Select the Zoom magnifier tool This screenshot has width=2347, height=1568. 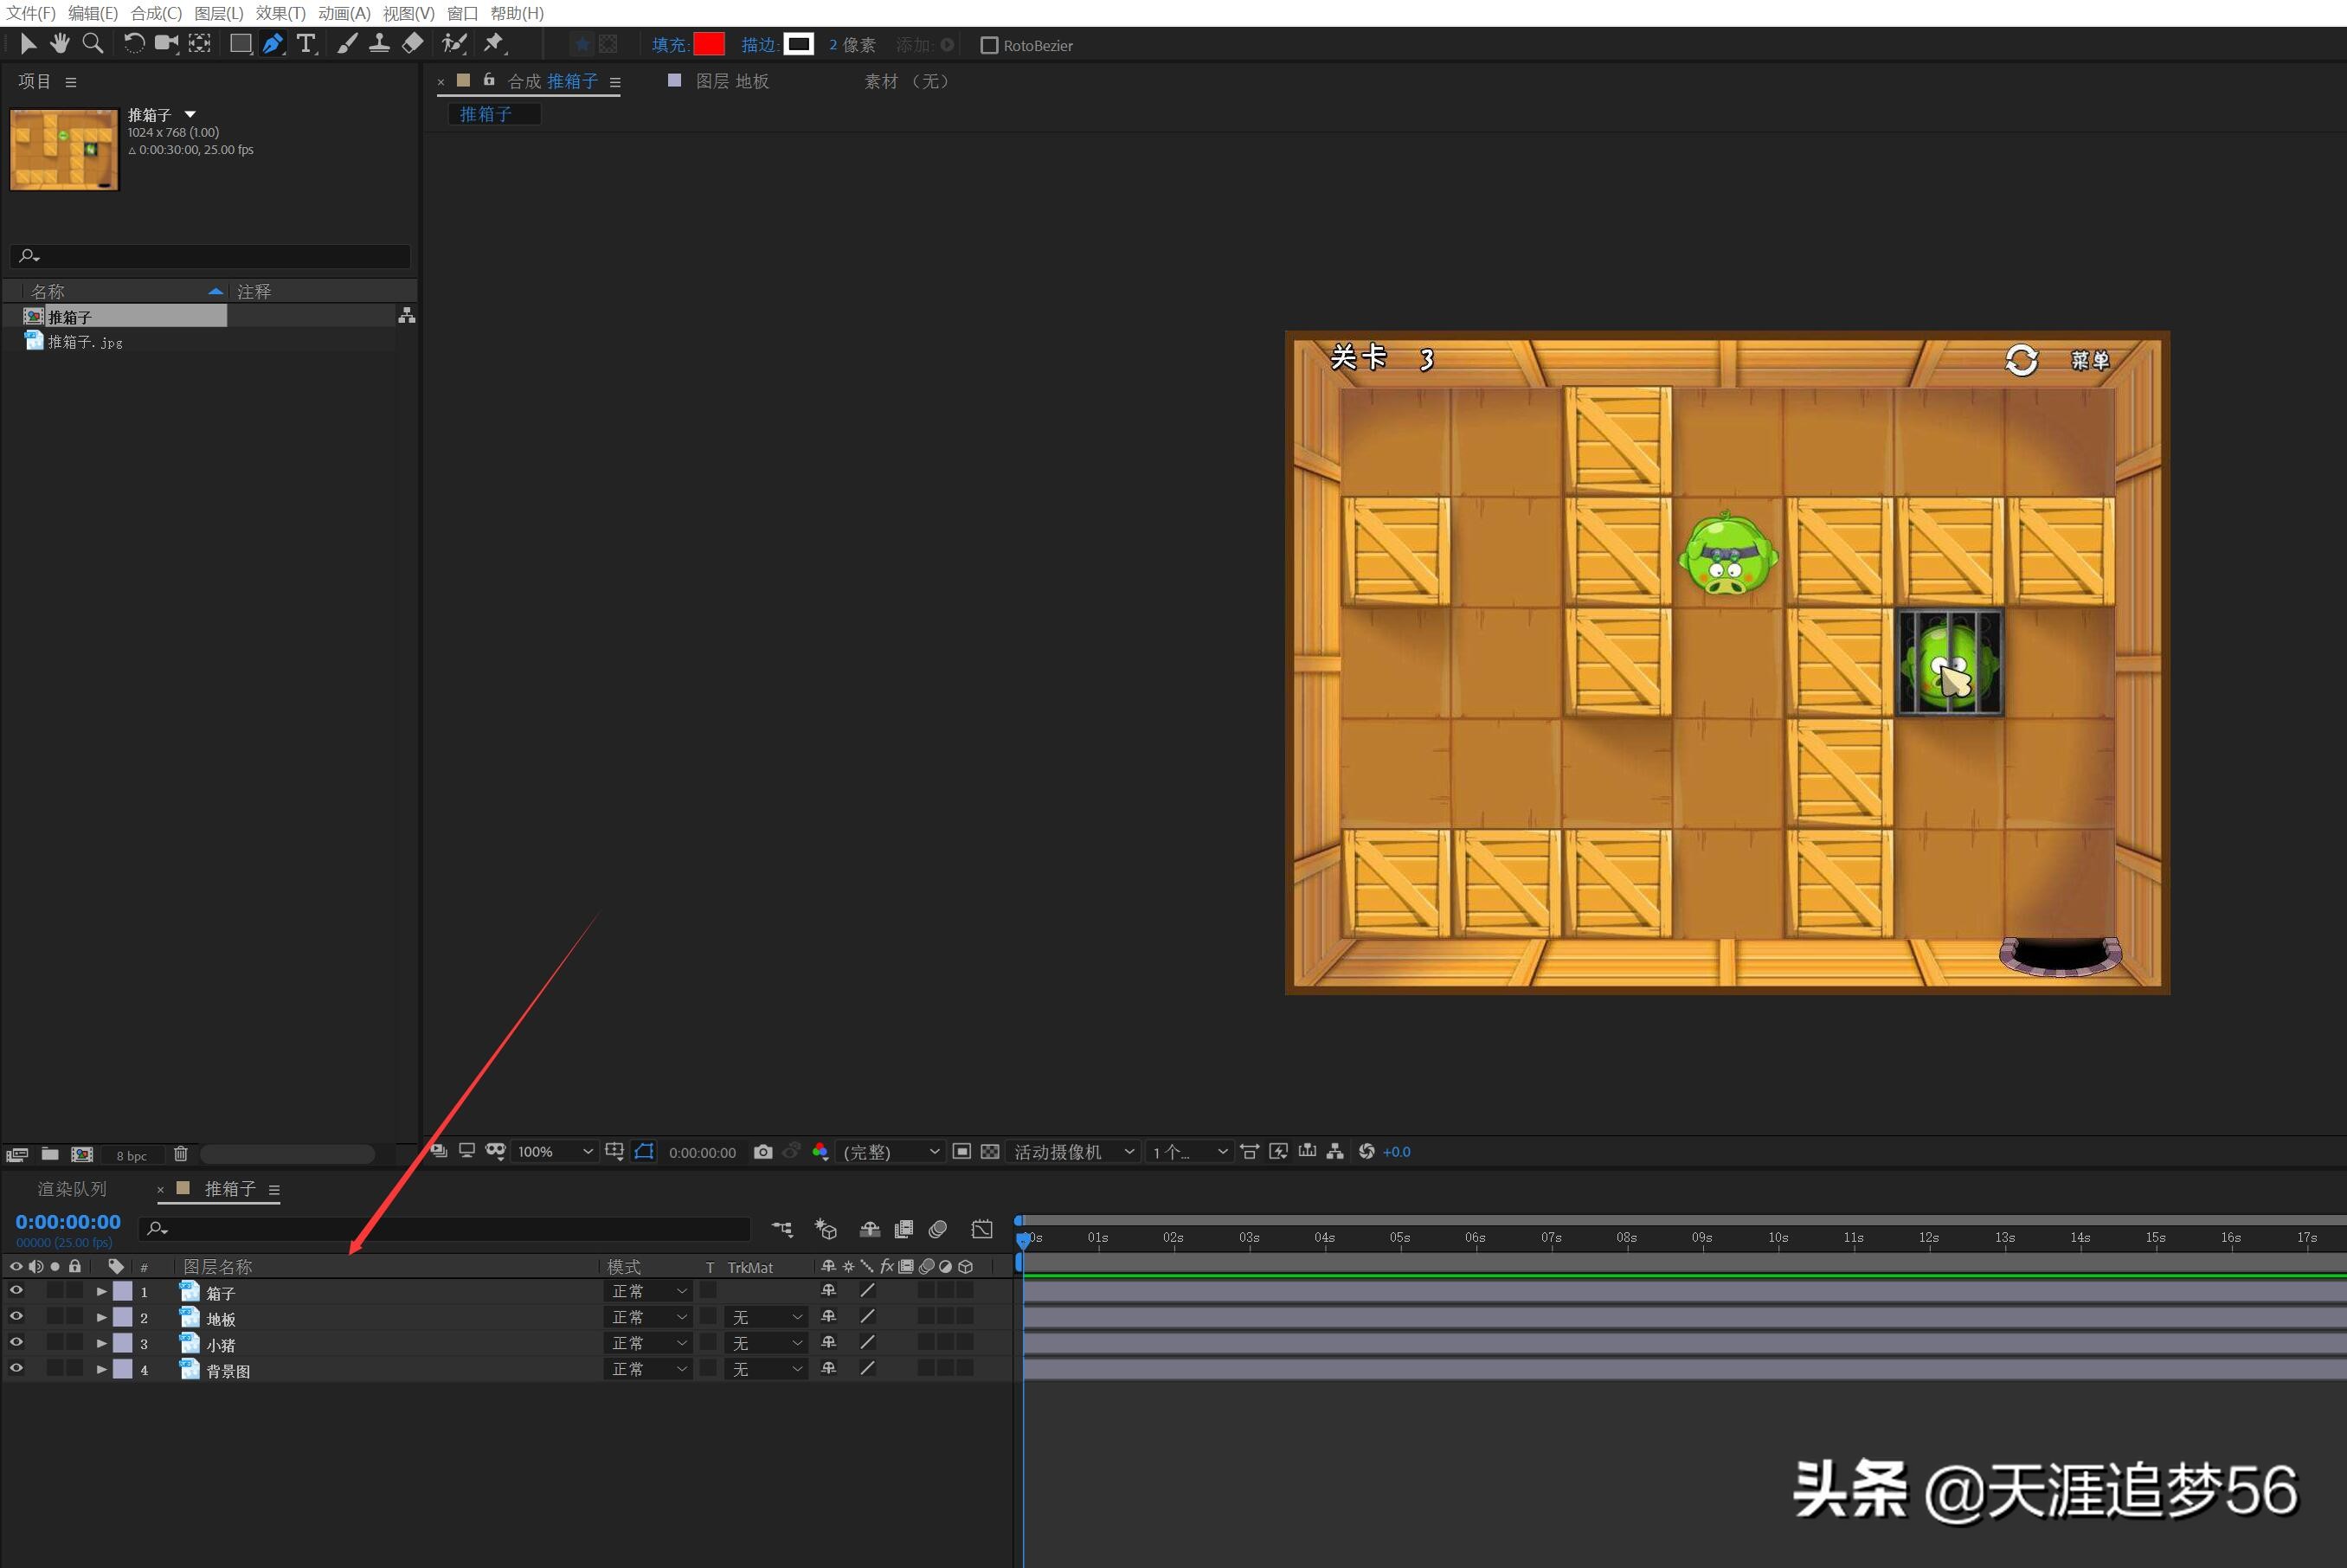coord(92,43)
